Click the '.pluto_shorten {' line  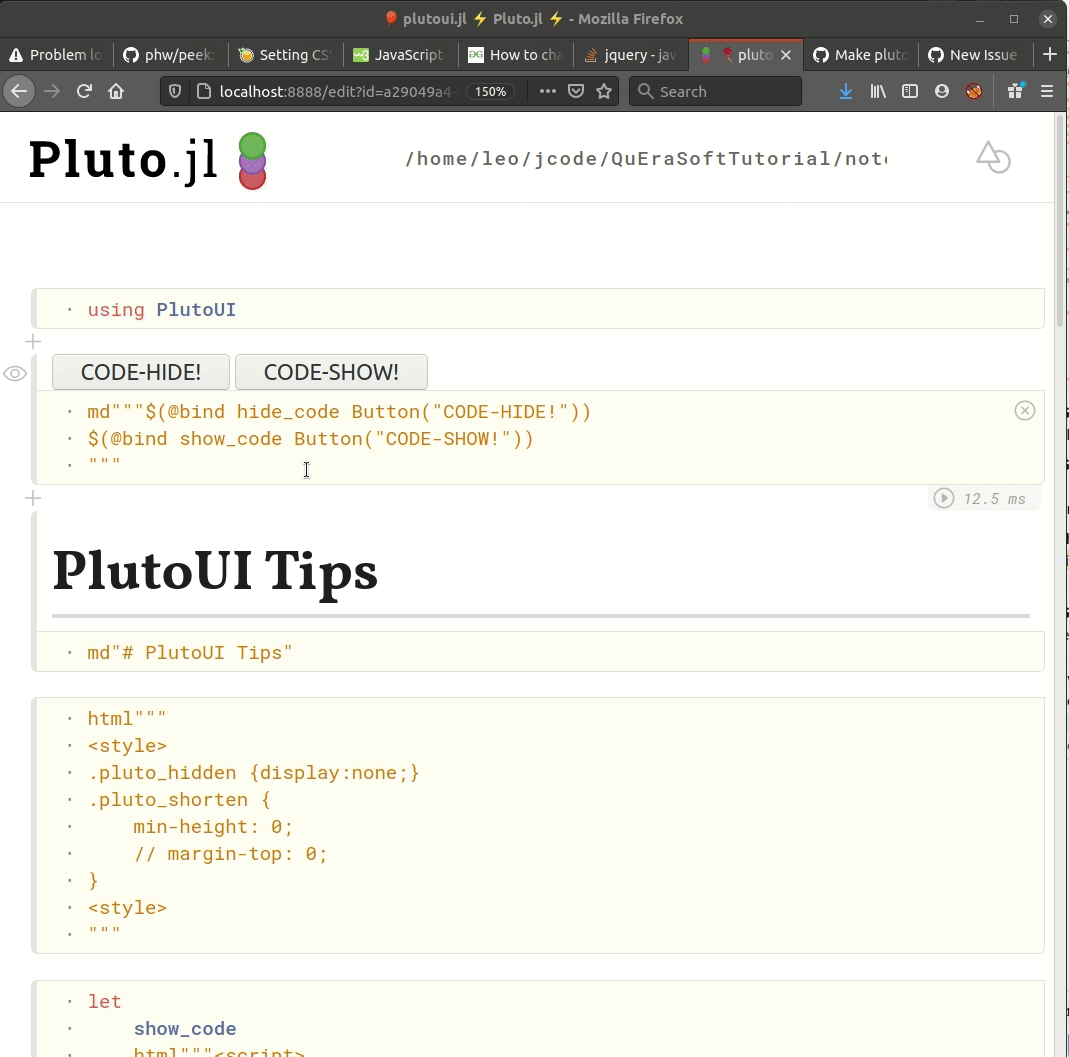pyautogui.click(x=179, y=800)
